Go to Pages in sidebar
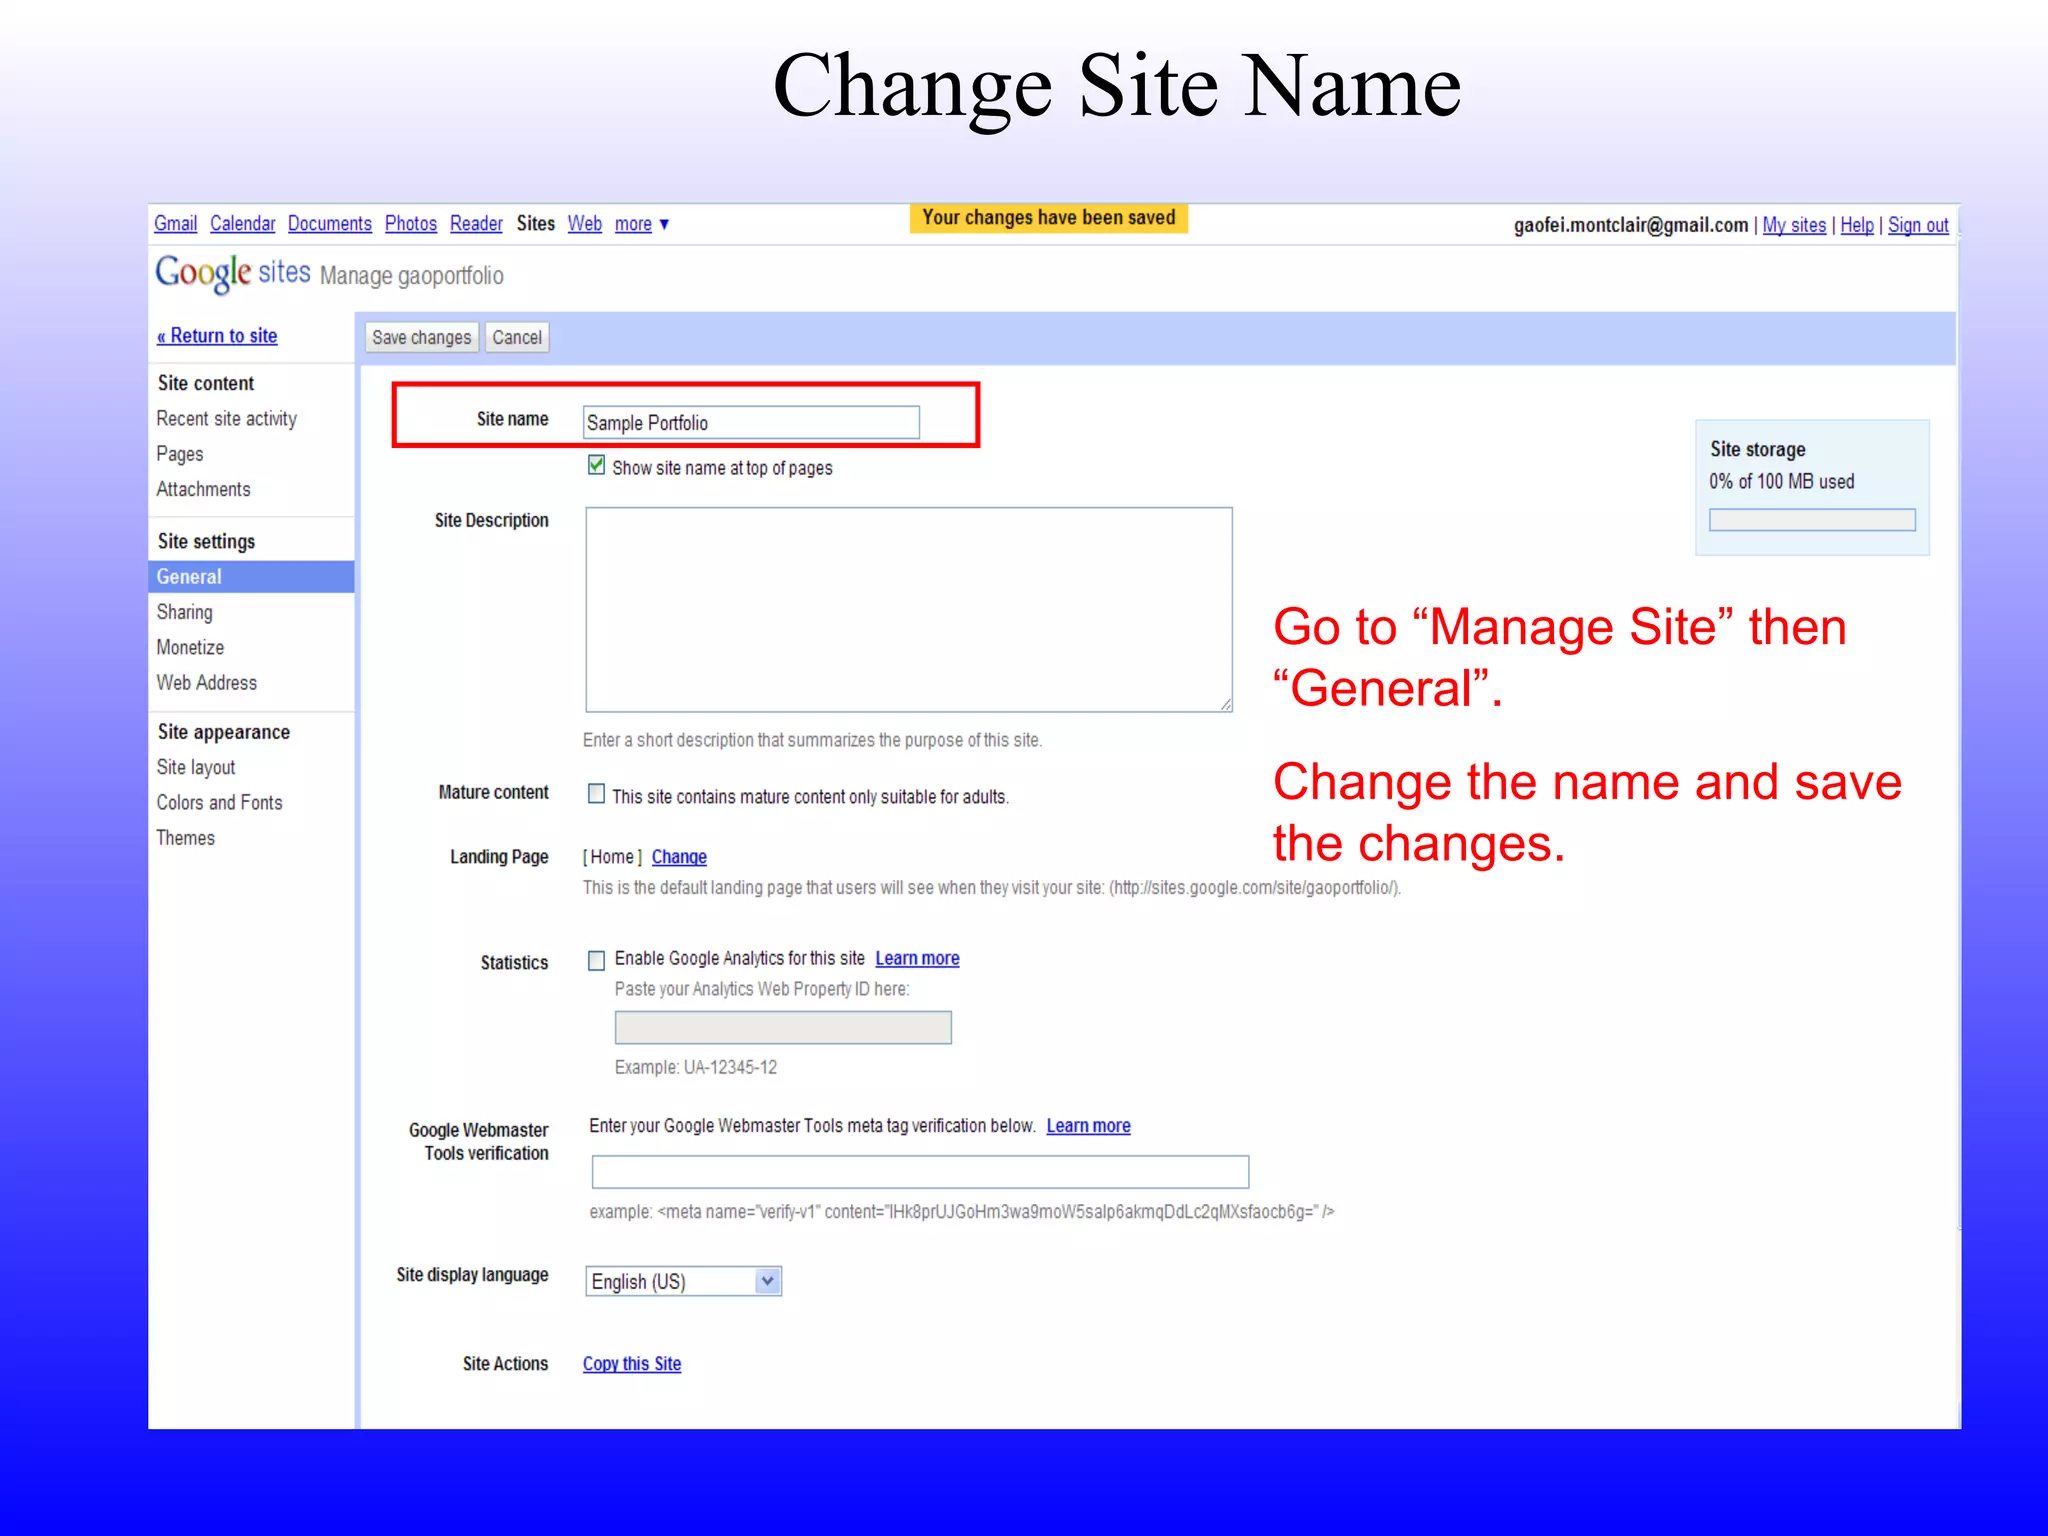Viewport: 2048px width, 1536px height. (180, 454)
